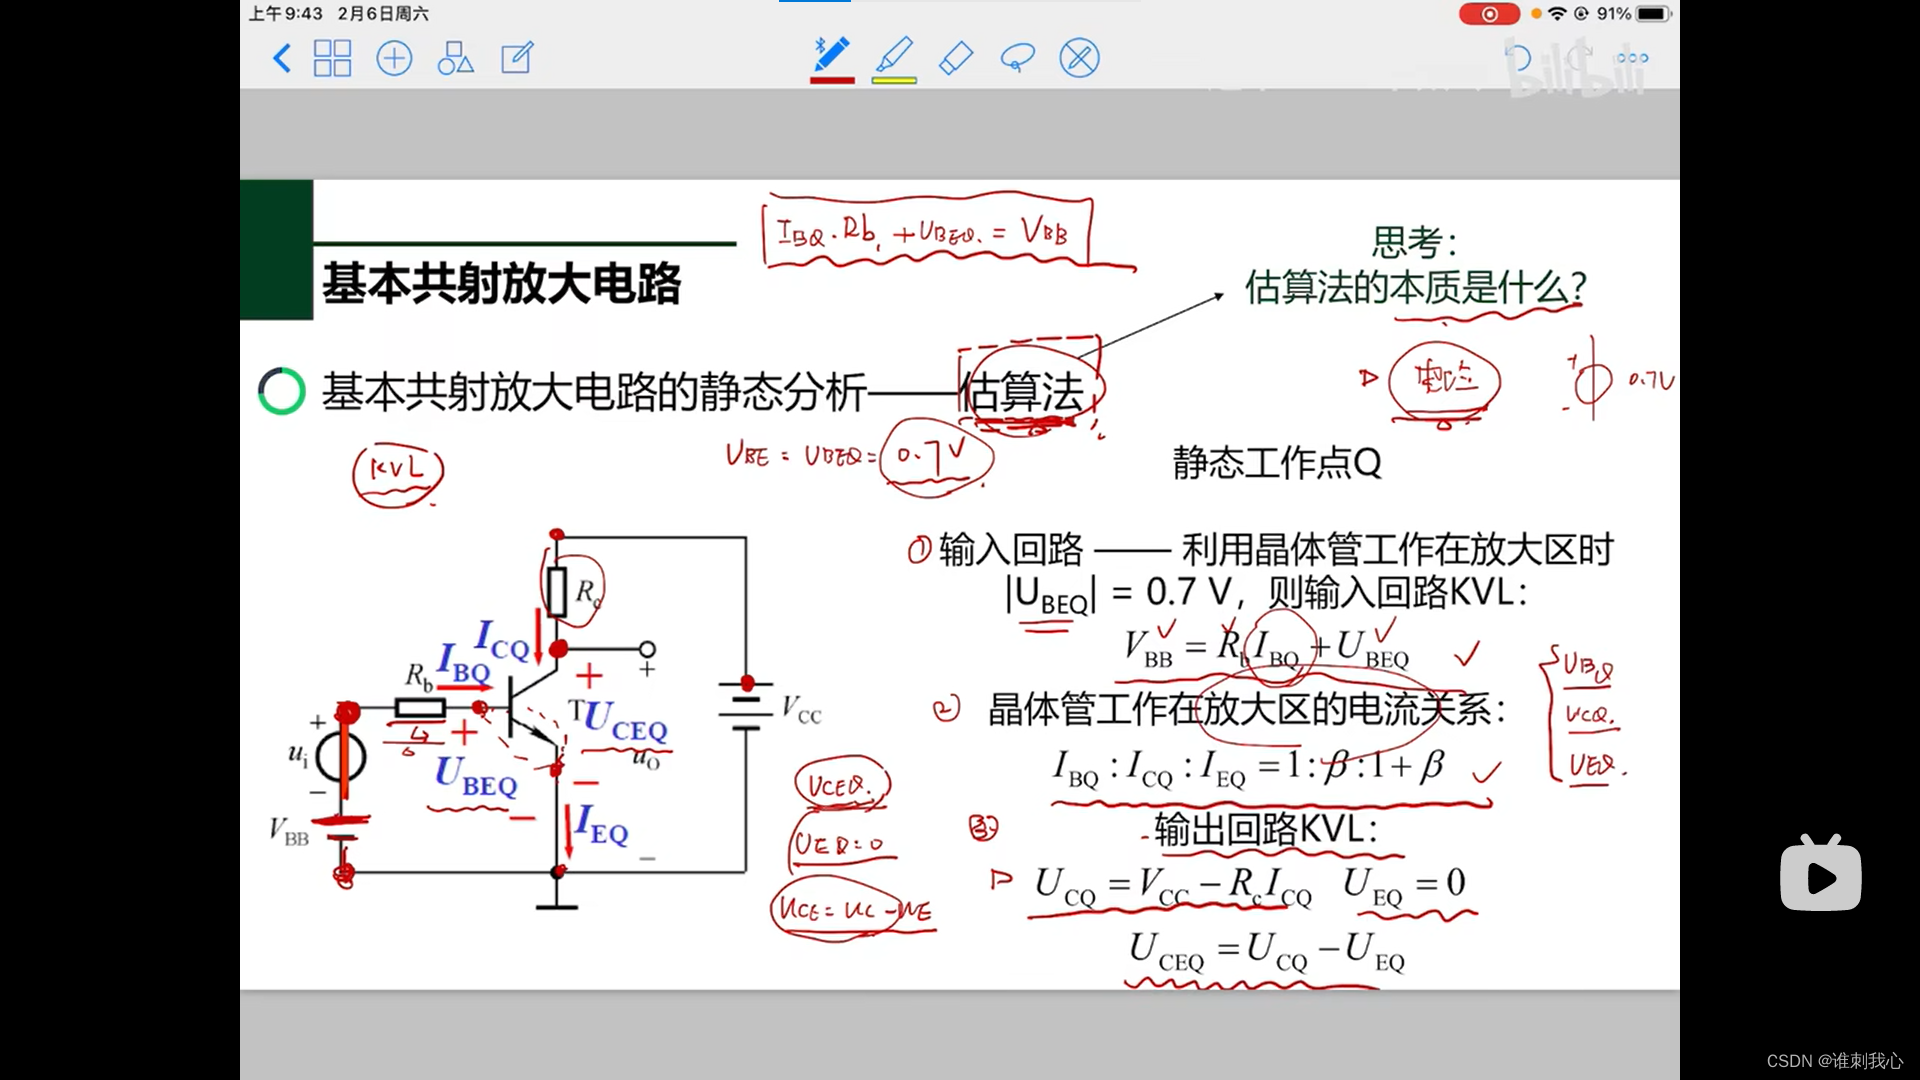Toggle the stylus-only circle pen mode
Image resolution: width=1920 pixels, height=1080 pixels.
pos(1079,58)
